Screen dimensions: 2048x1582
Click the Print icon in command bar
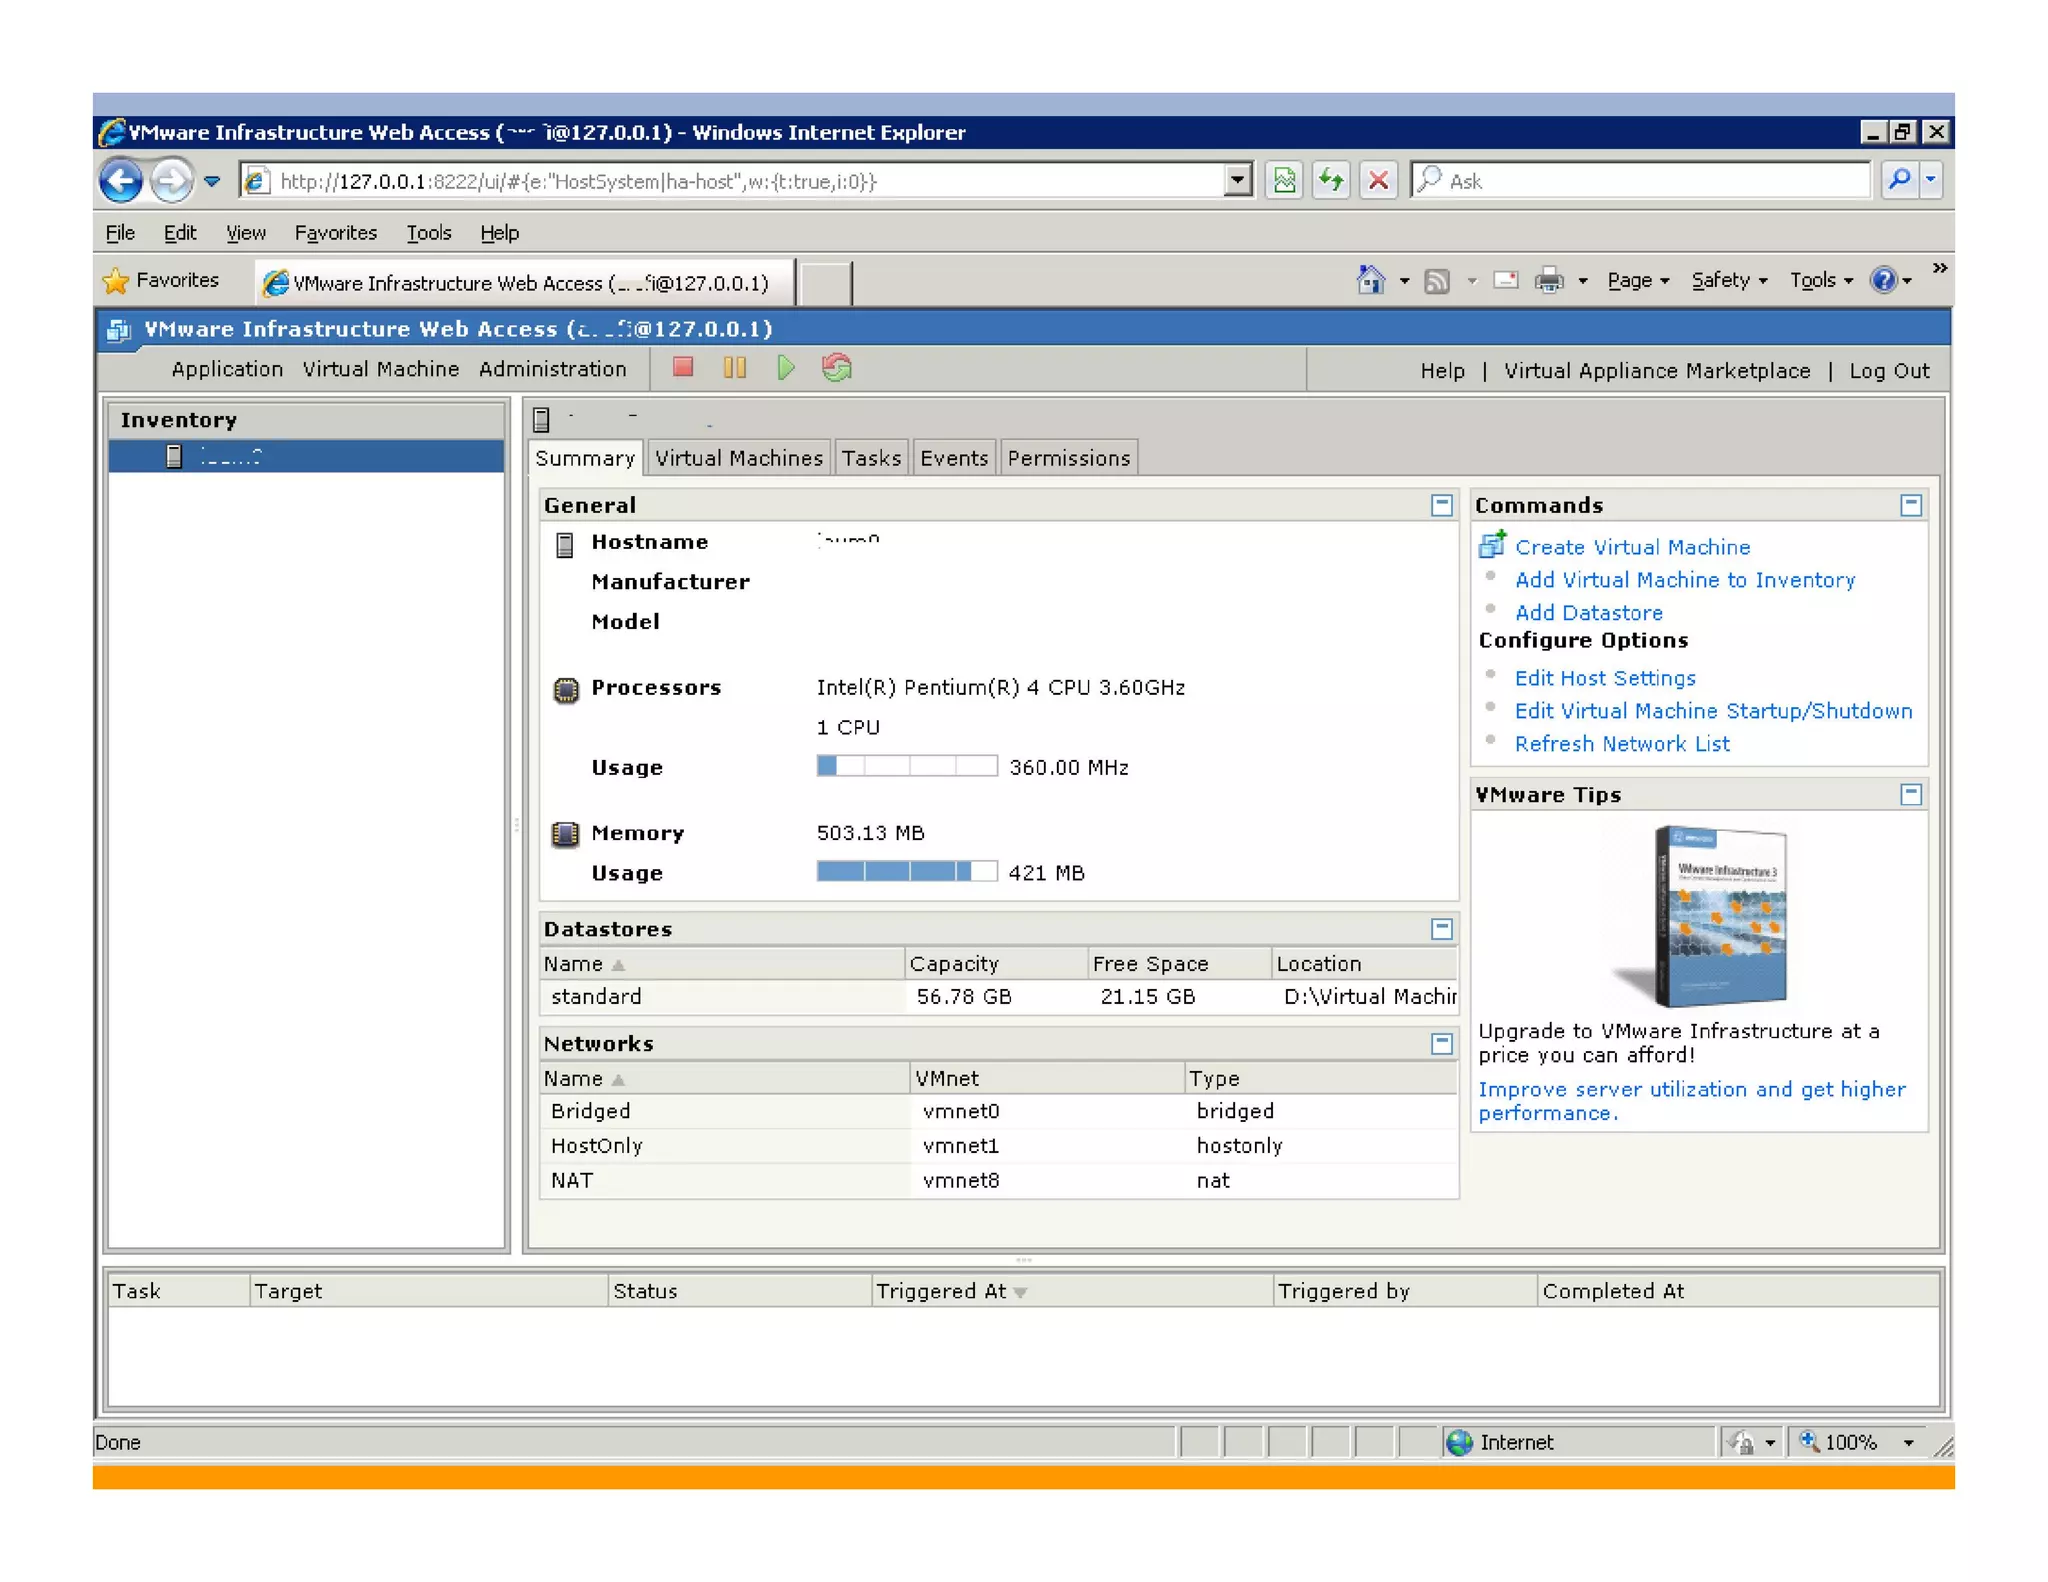[x=1548, y=281]
